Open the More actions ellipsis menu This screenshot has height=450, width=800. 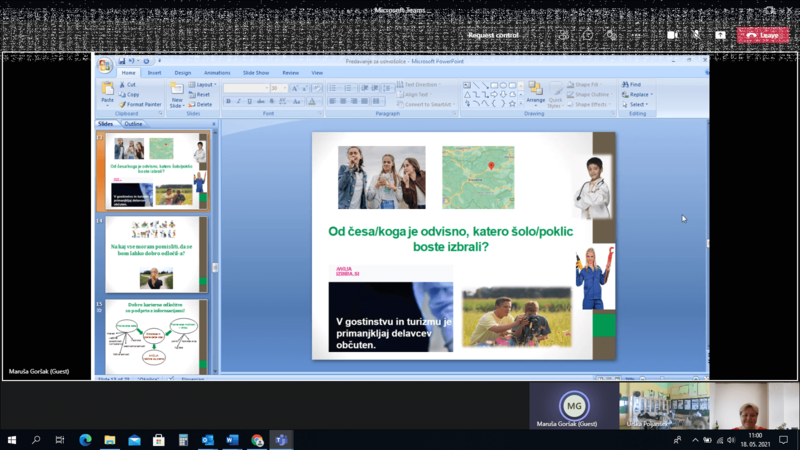(x=636, y=35)
